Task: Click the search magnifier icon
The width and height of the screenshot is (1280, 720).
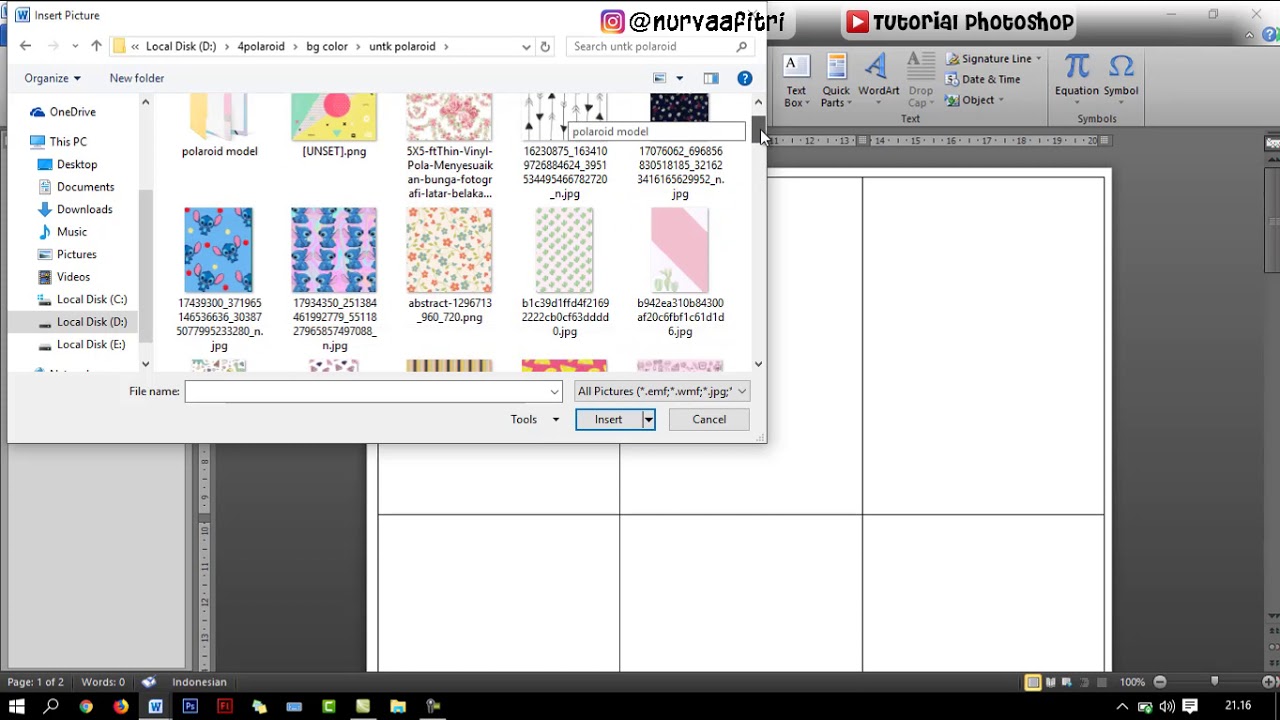Action: click(x=741, y=46)
